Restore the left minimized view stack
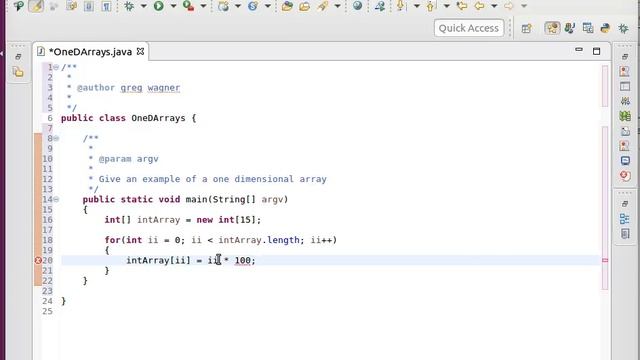Image resolution: width=640 pixels, height=360 pixels. [18, 57]
